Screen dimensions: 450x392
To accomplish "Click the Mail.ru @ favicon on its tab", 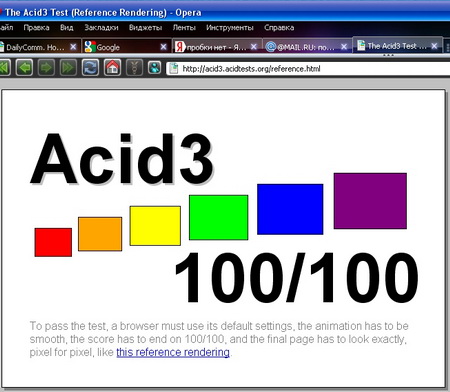I will (271, 47).
